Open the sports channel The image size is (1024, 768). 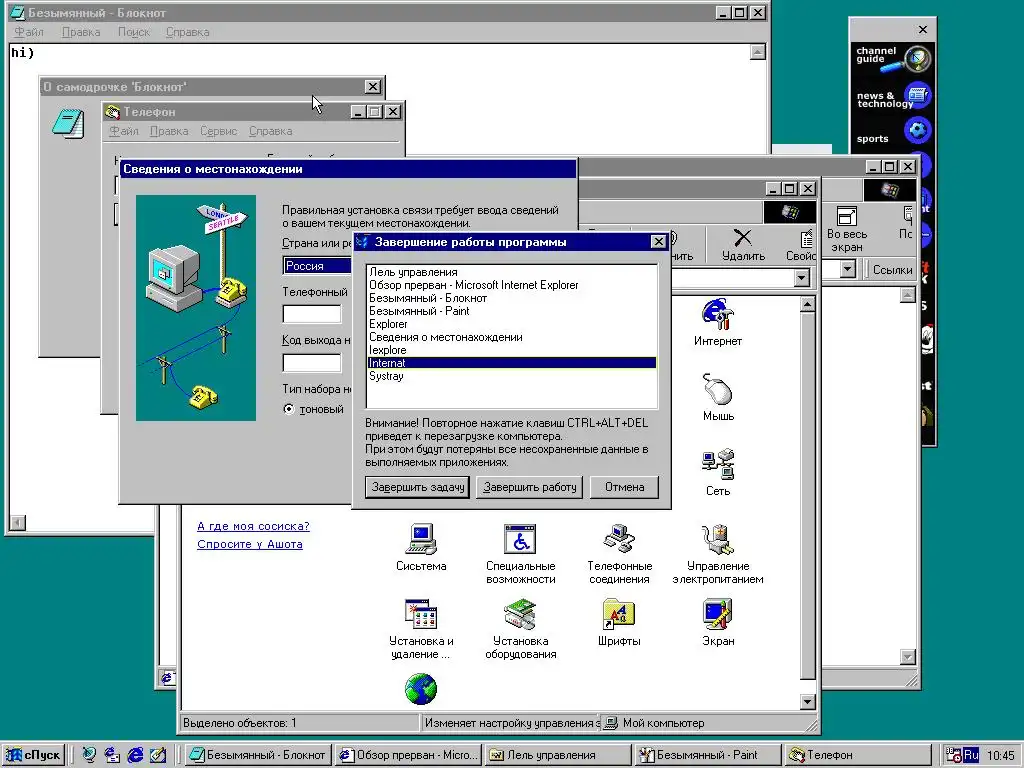point(892,133)
